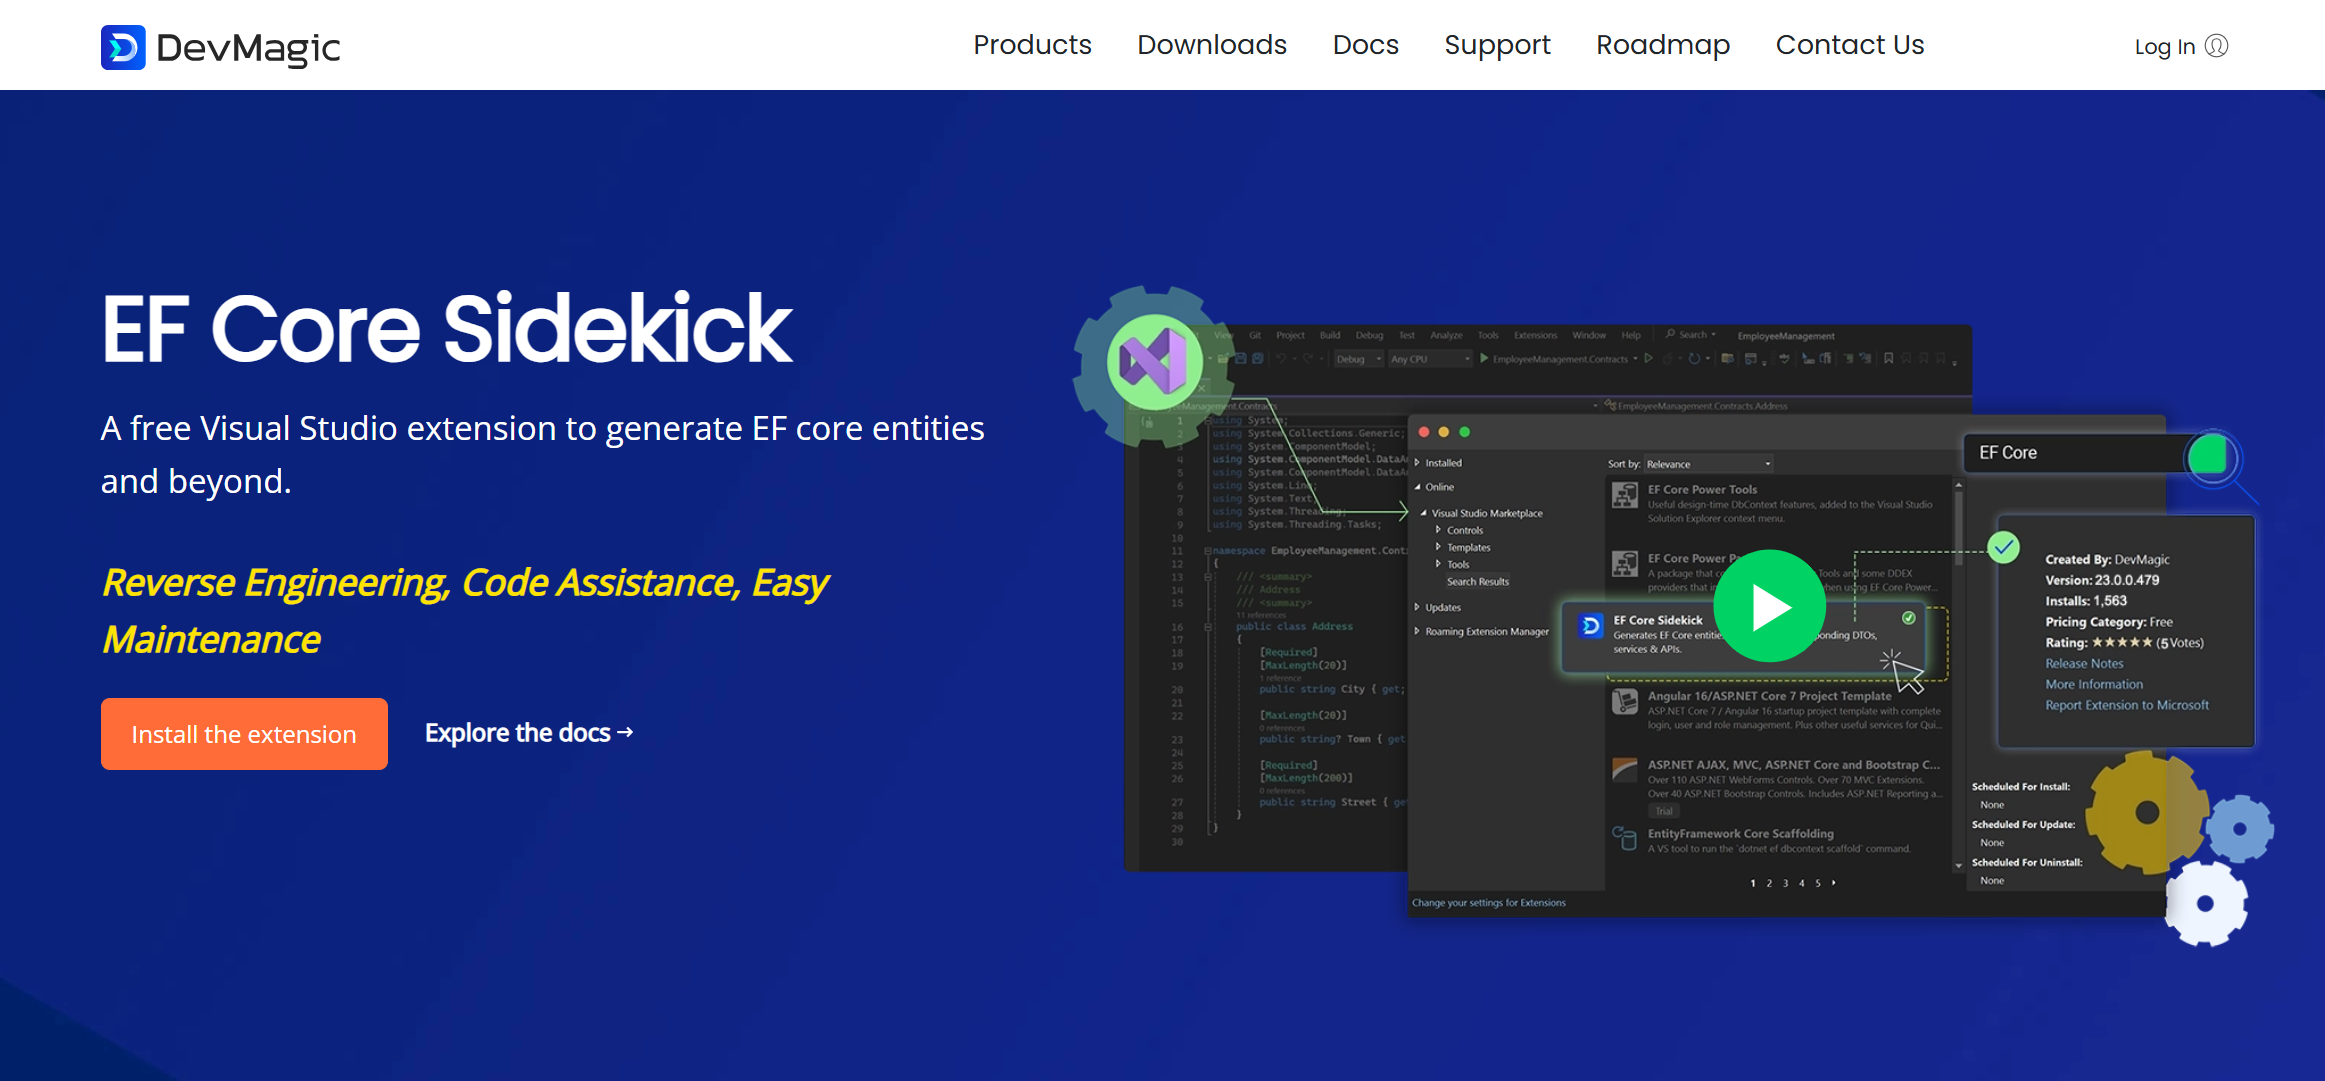Select EntityFramework Core Scaffolding entry
Viewport: 2325px width, 1081px height.
click(x=1780, y=841)
